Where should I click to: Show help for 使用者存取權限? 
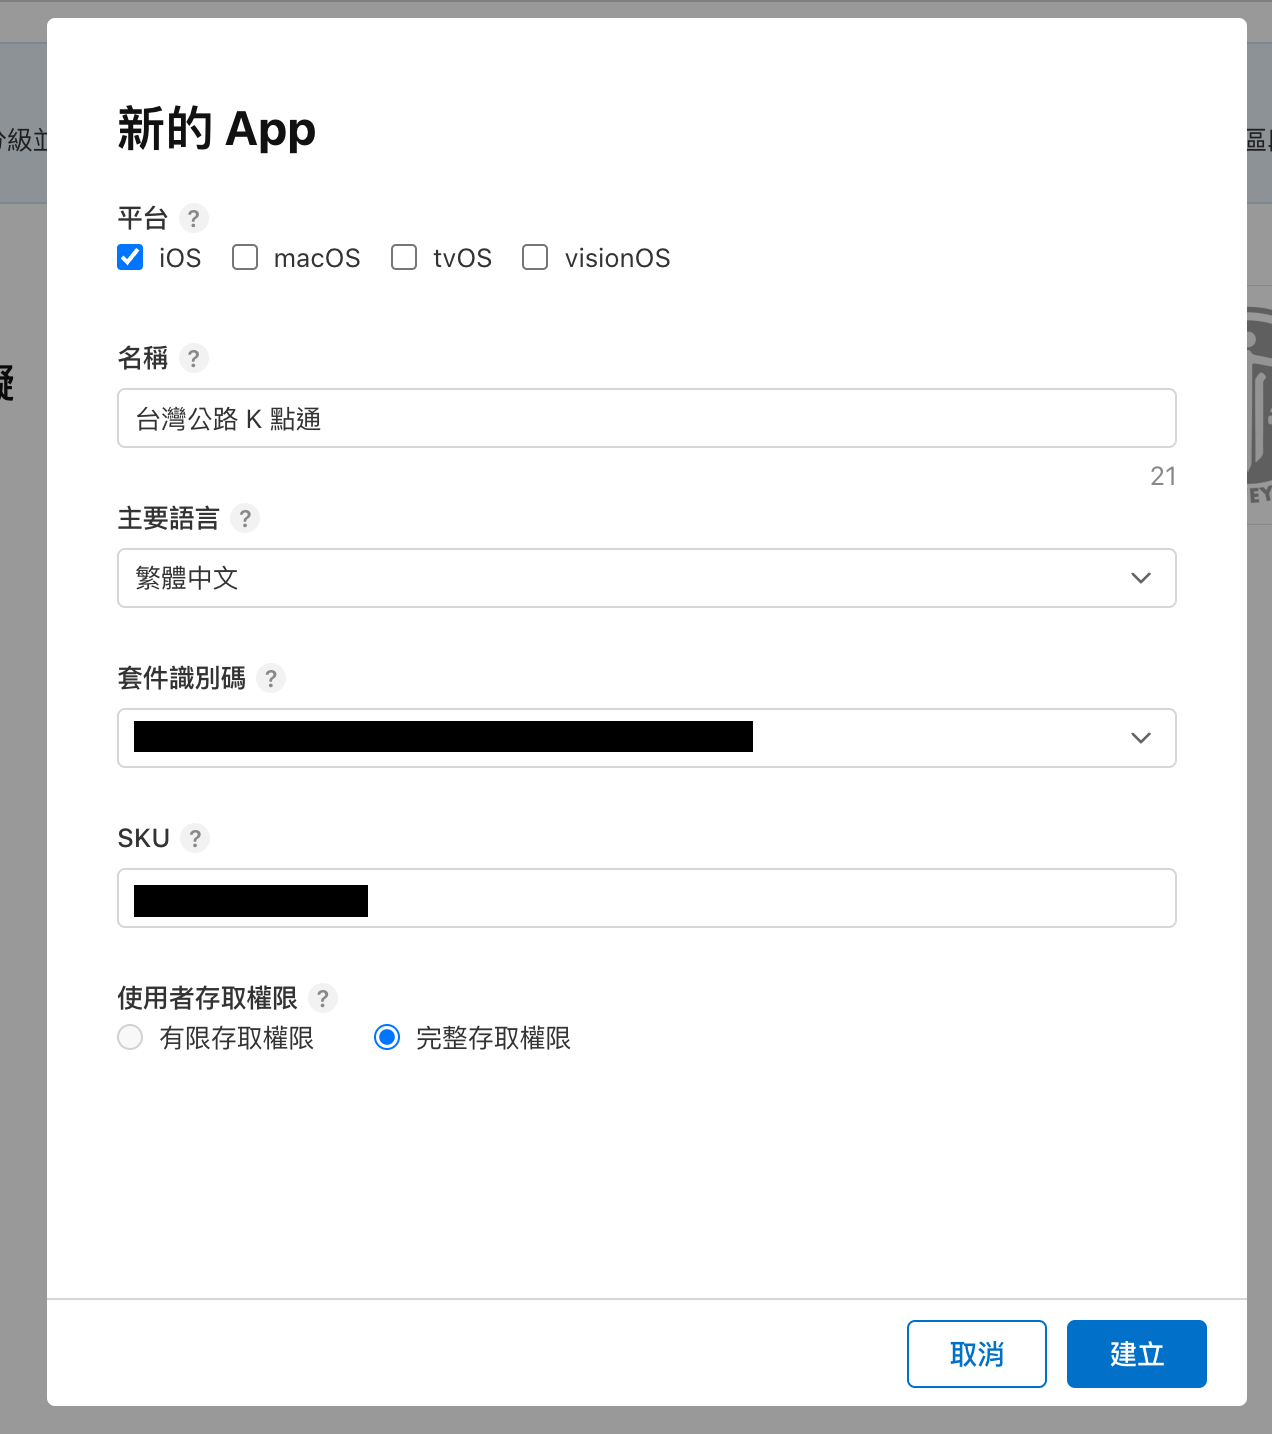322,998
